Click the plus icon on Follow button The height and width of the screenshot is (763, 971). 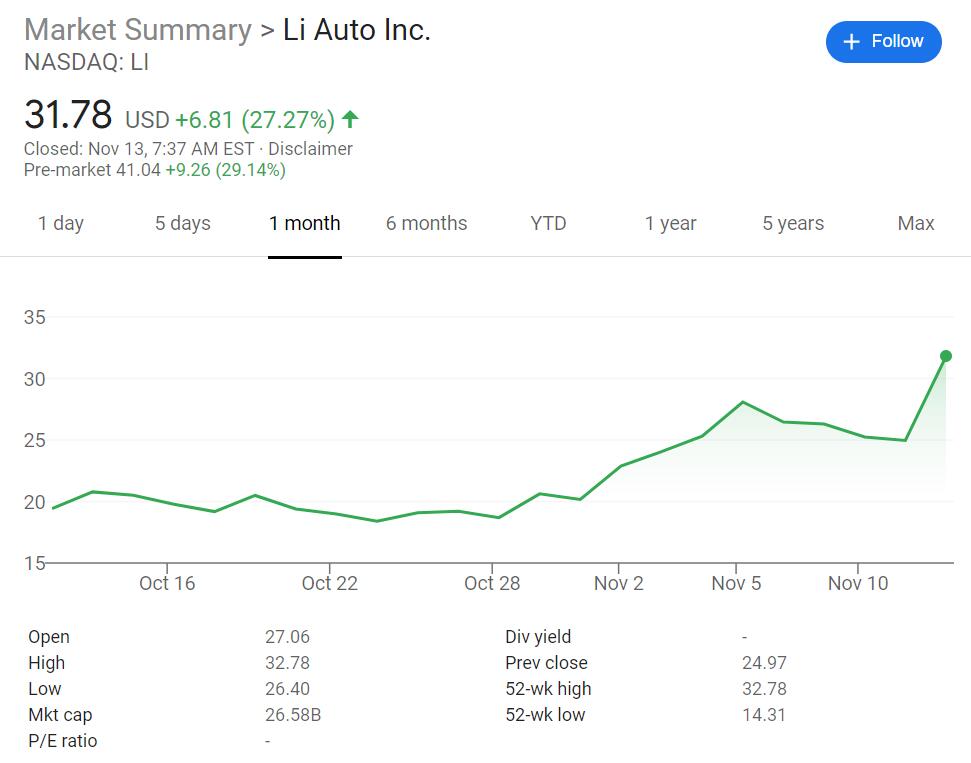point(851,41)
